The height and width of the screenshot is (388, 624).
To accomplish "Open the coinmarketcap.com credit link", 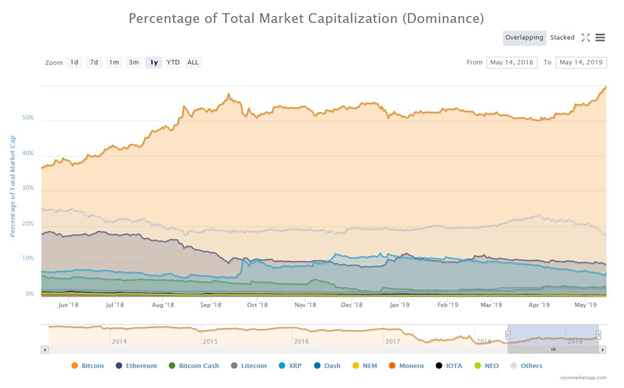I will click(x=583, y=378).
